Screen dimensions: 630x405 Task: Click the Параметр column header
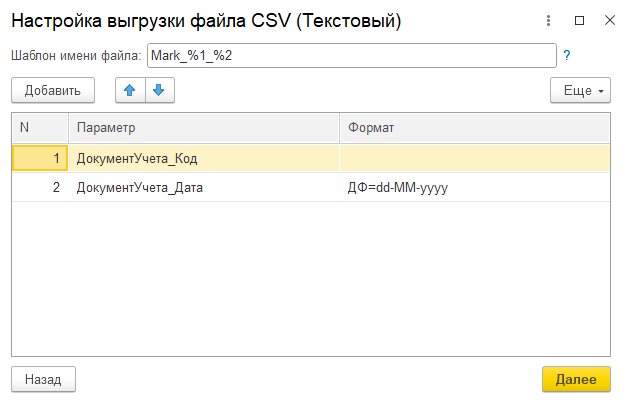[x=204, y=128]
